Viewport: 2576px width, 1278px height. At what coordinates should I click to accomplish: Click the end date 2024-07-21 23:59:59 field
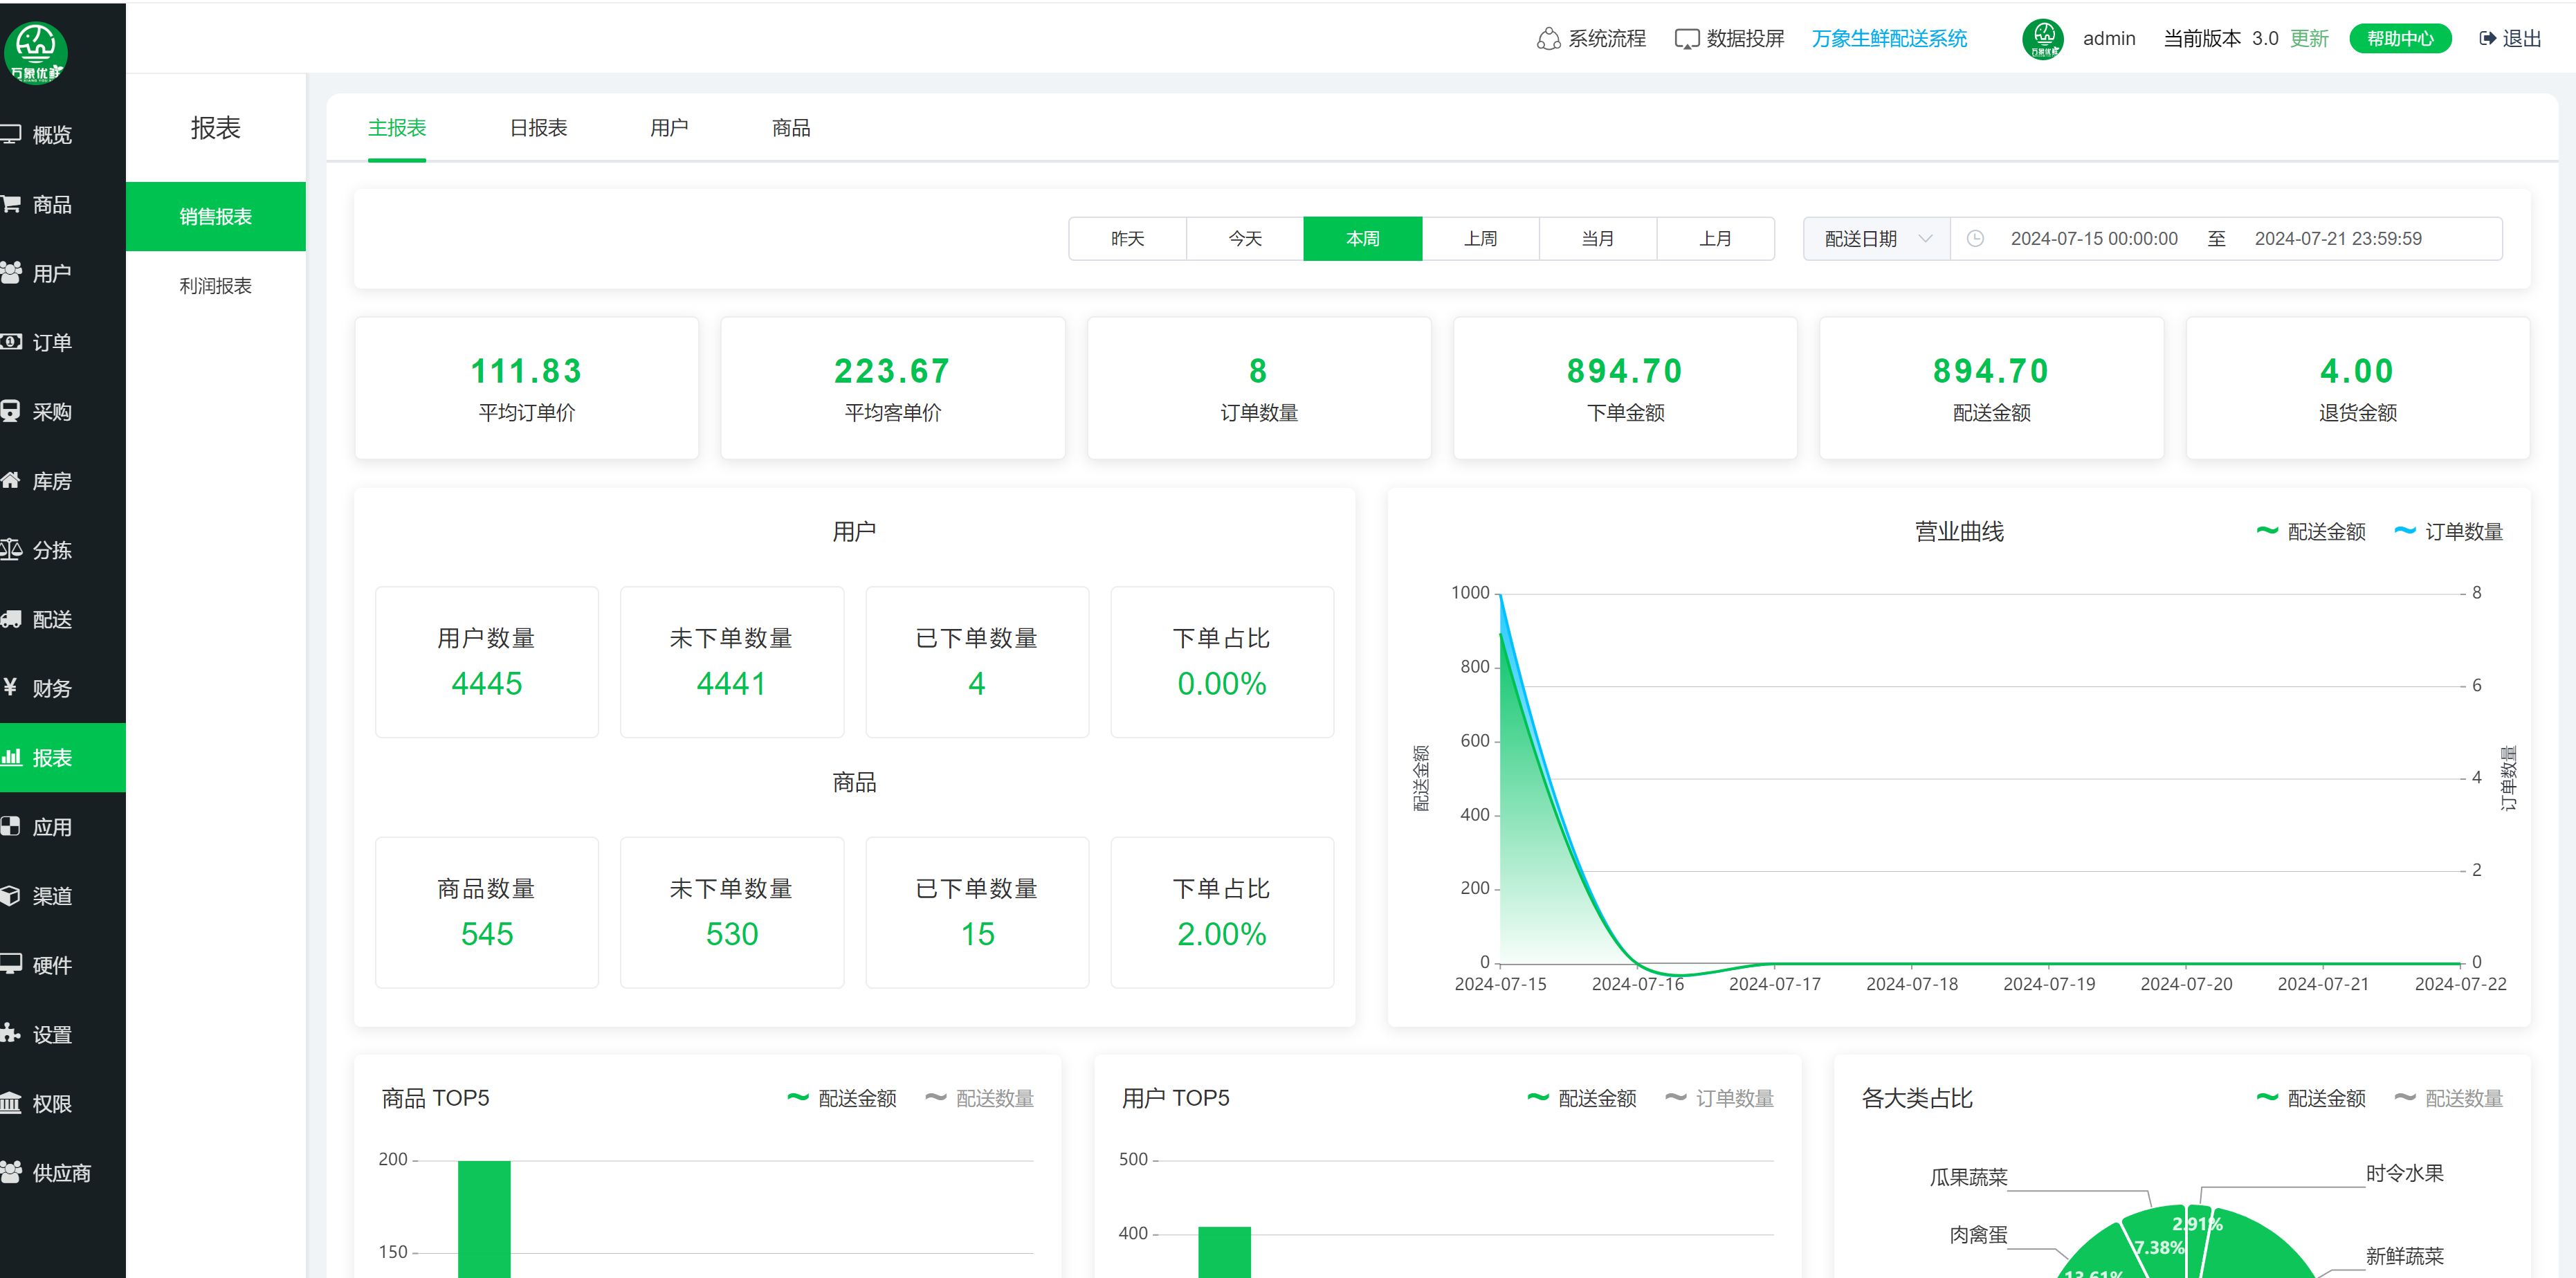[2338, 239]
